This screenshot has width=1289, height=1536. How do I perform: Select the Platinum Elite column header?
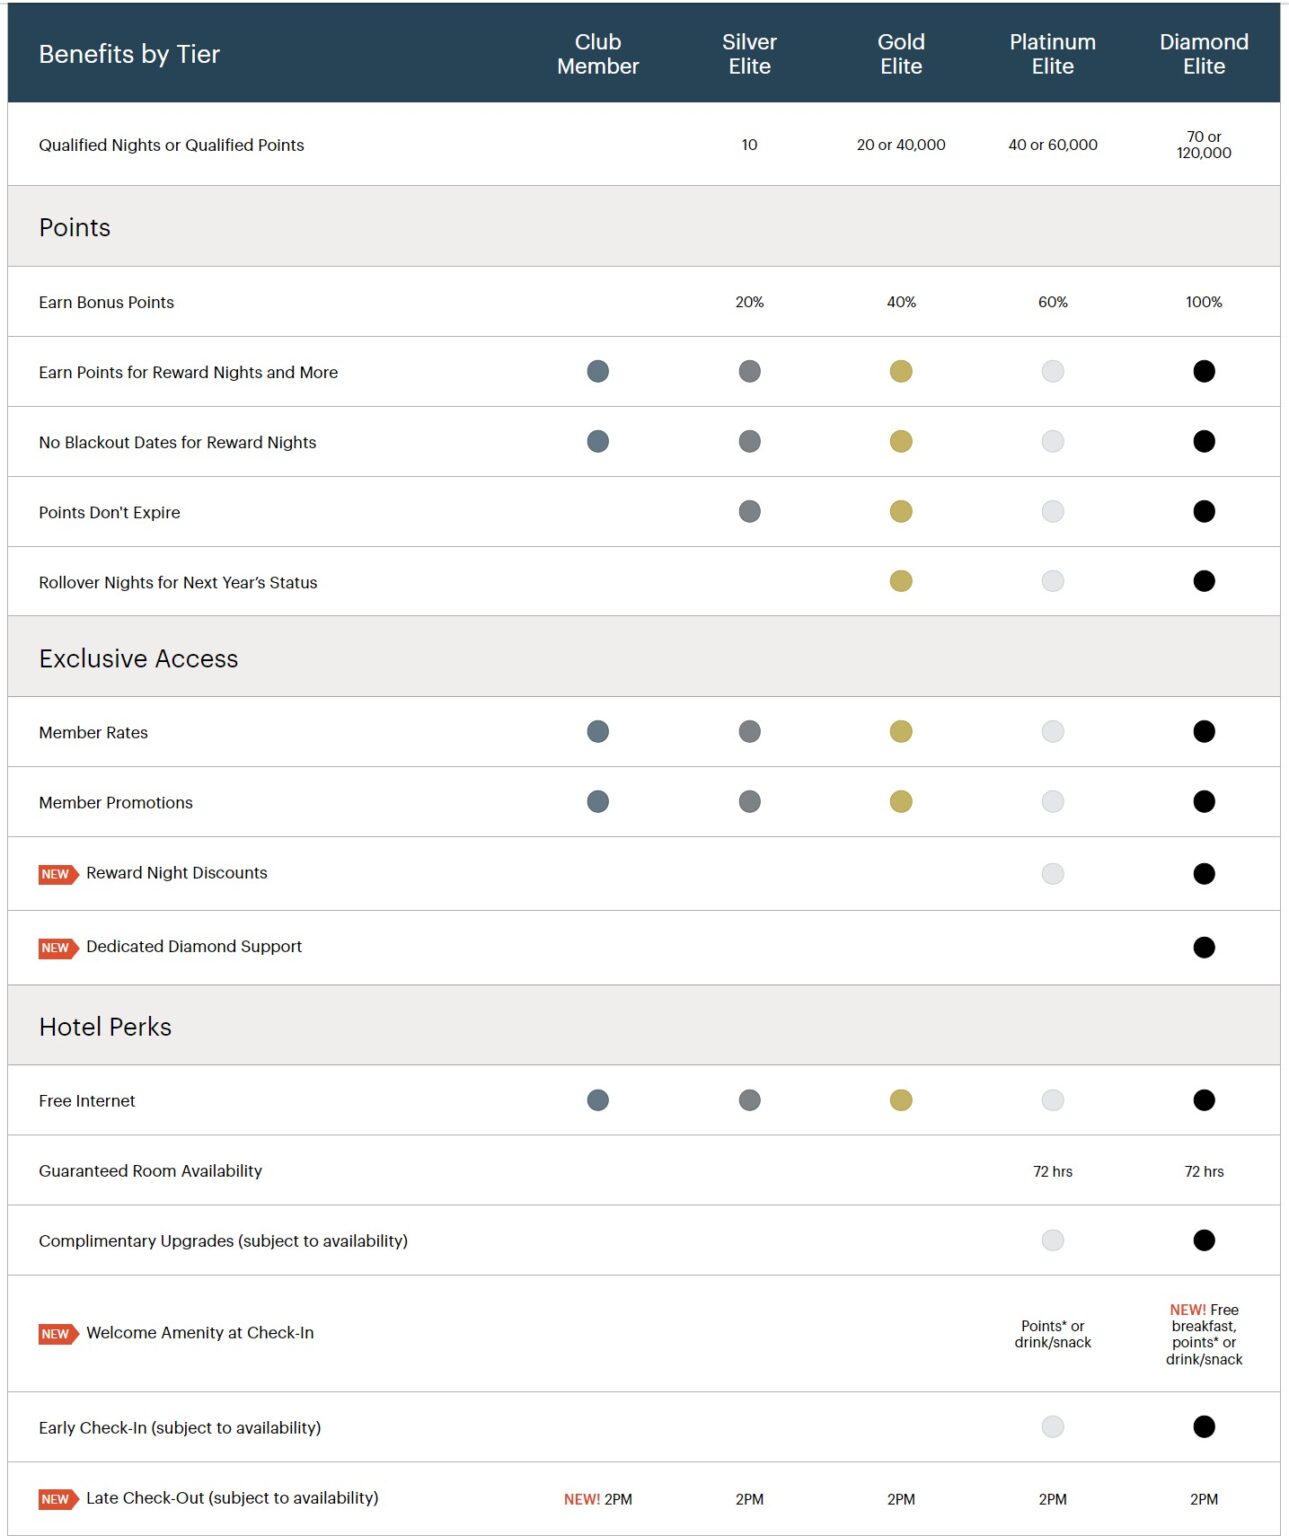click(1052, 54)
